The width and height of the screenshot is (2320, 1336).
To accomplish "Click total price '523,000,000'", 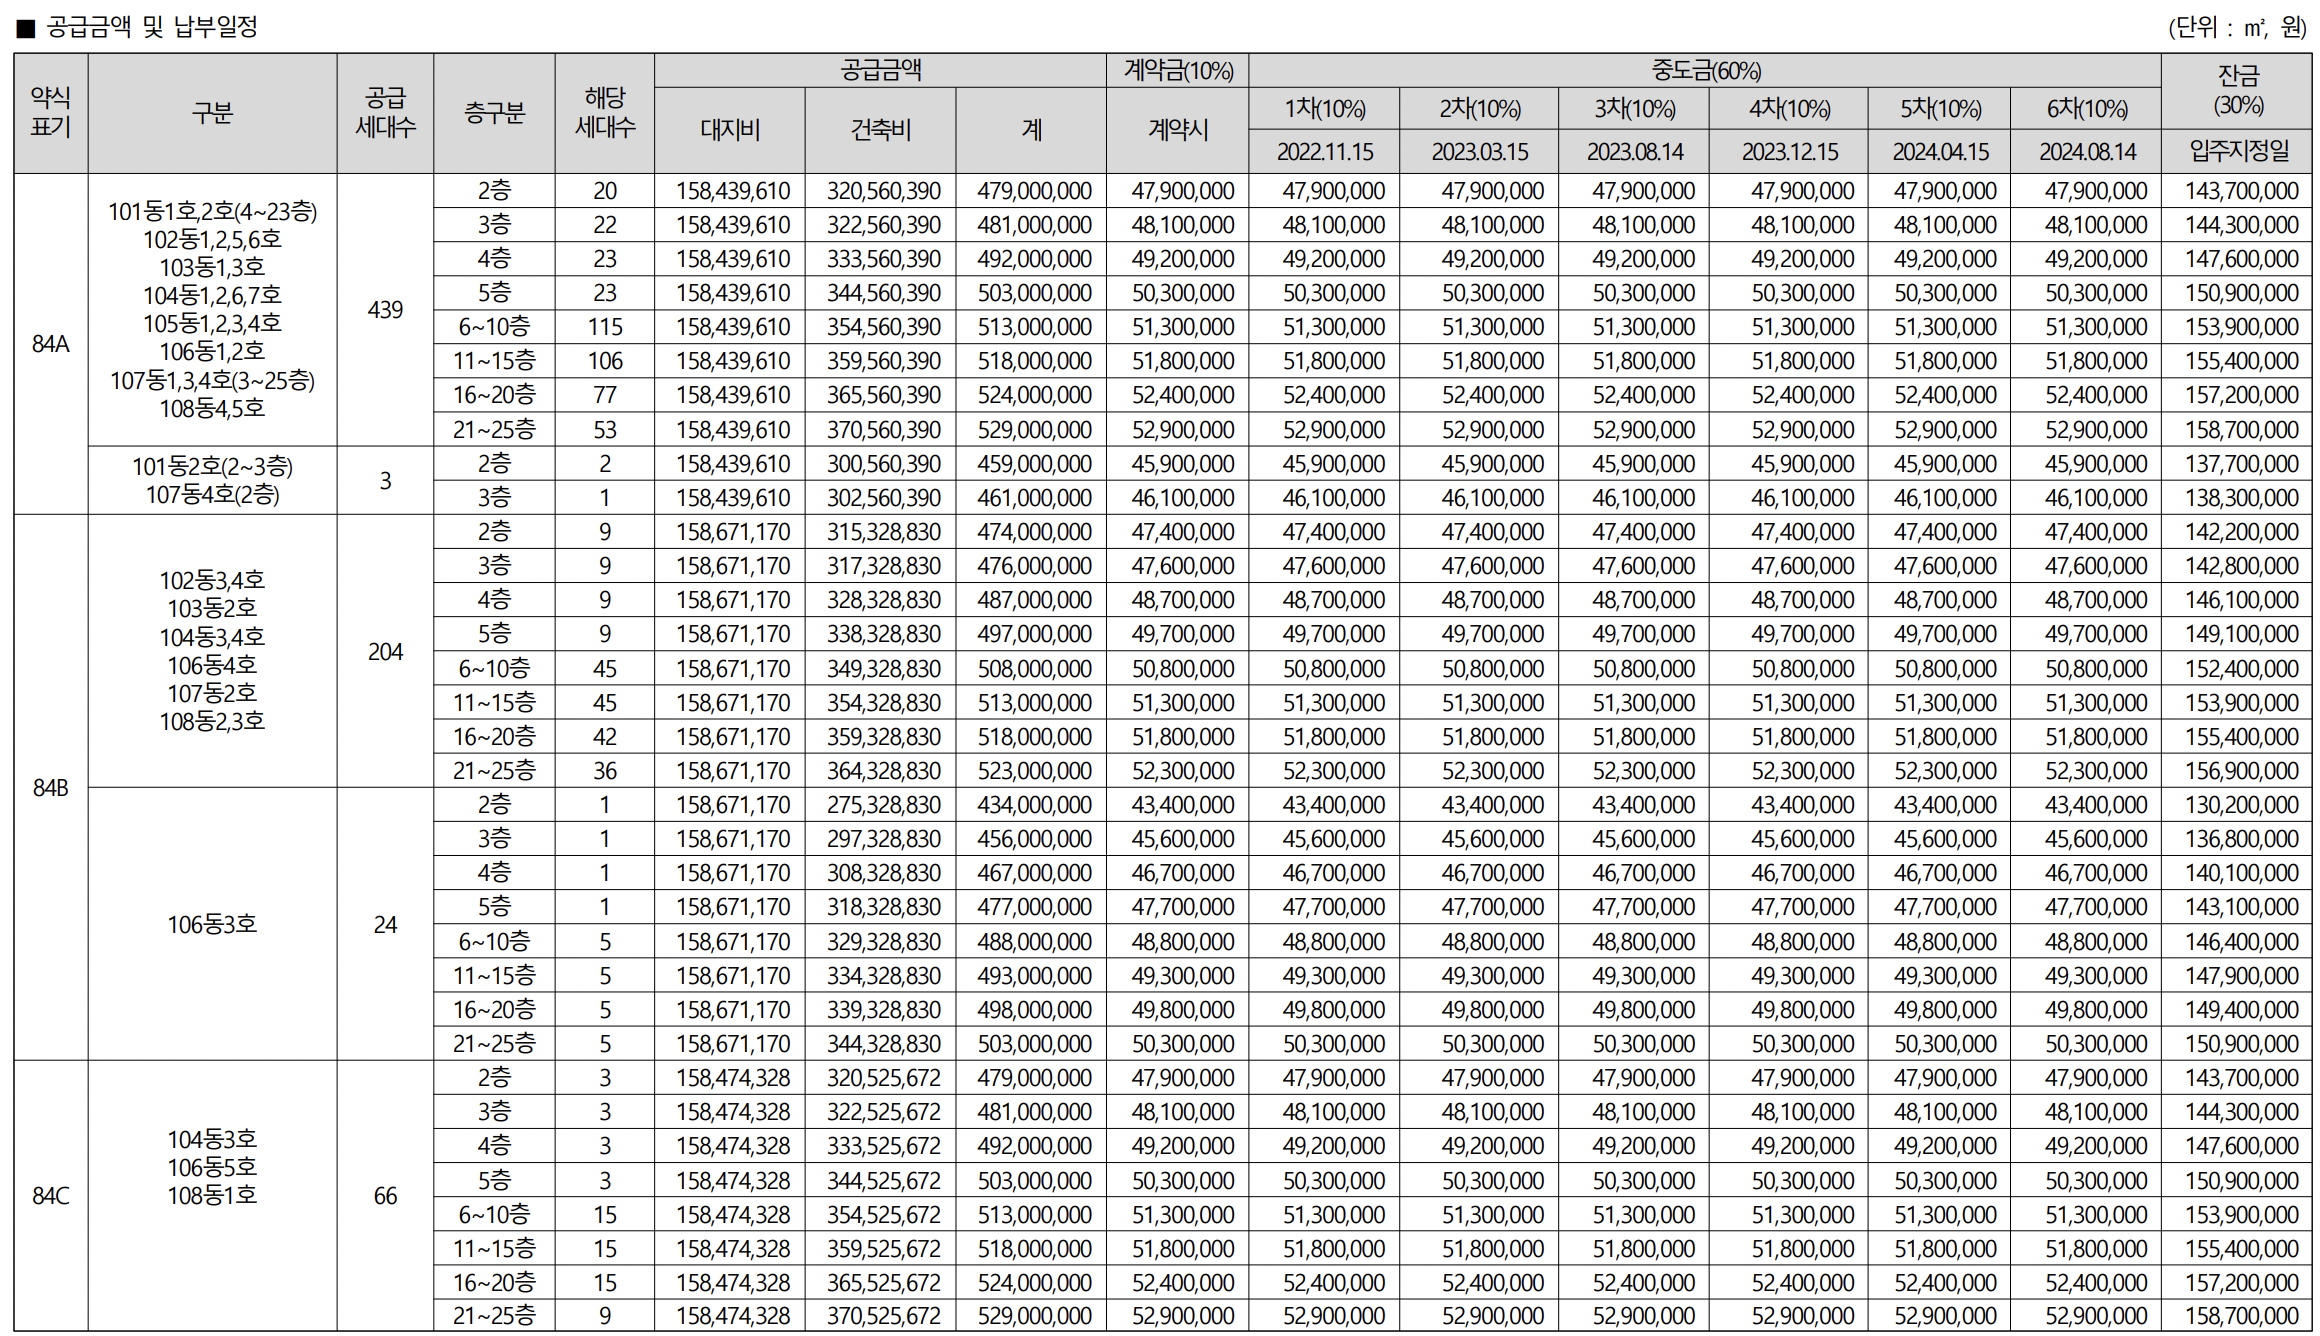I will pyautogui.click(x=1034, y=771).
